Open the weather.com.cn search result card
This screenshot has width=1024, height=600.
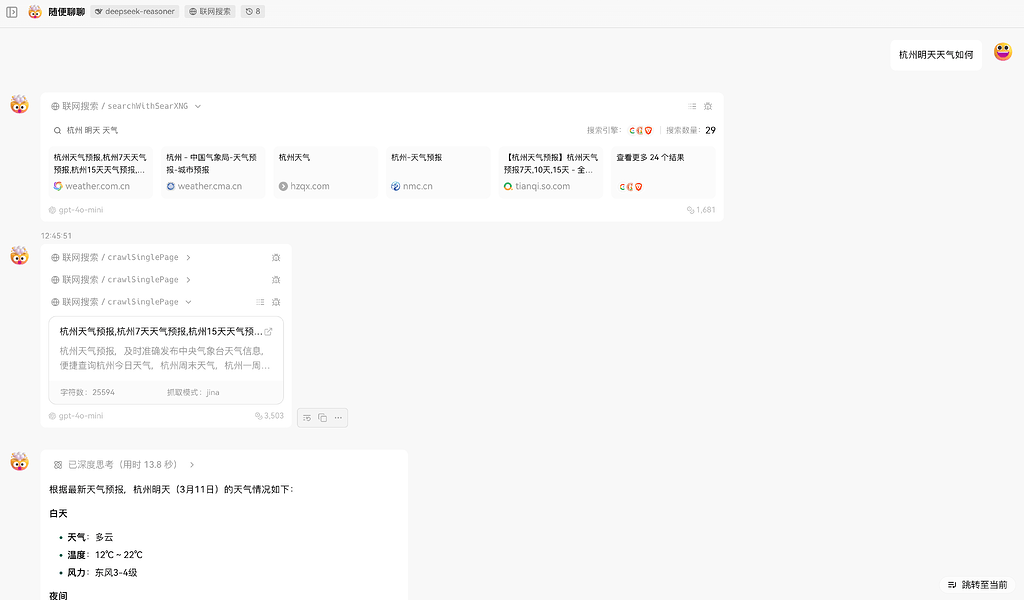(100, 172)
